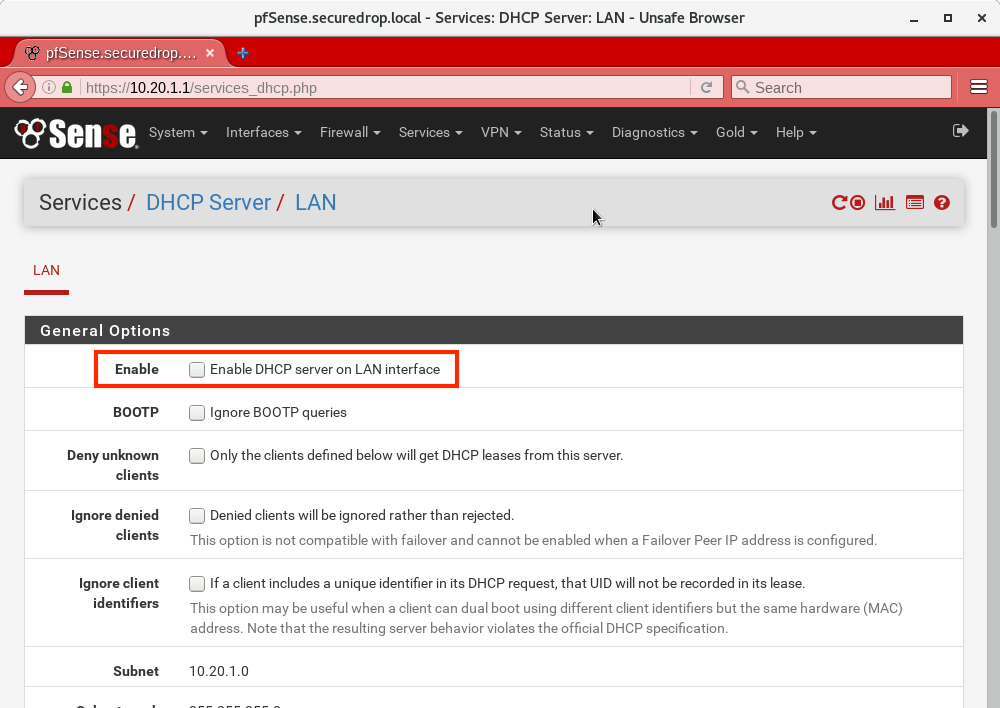Toggle Ignore denied clients checkbox
Viewport: 1000px width, 708px height.
[197, 515]
